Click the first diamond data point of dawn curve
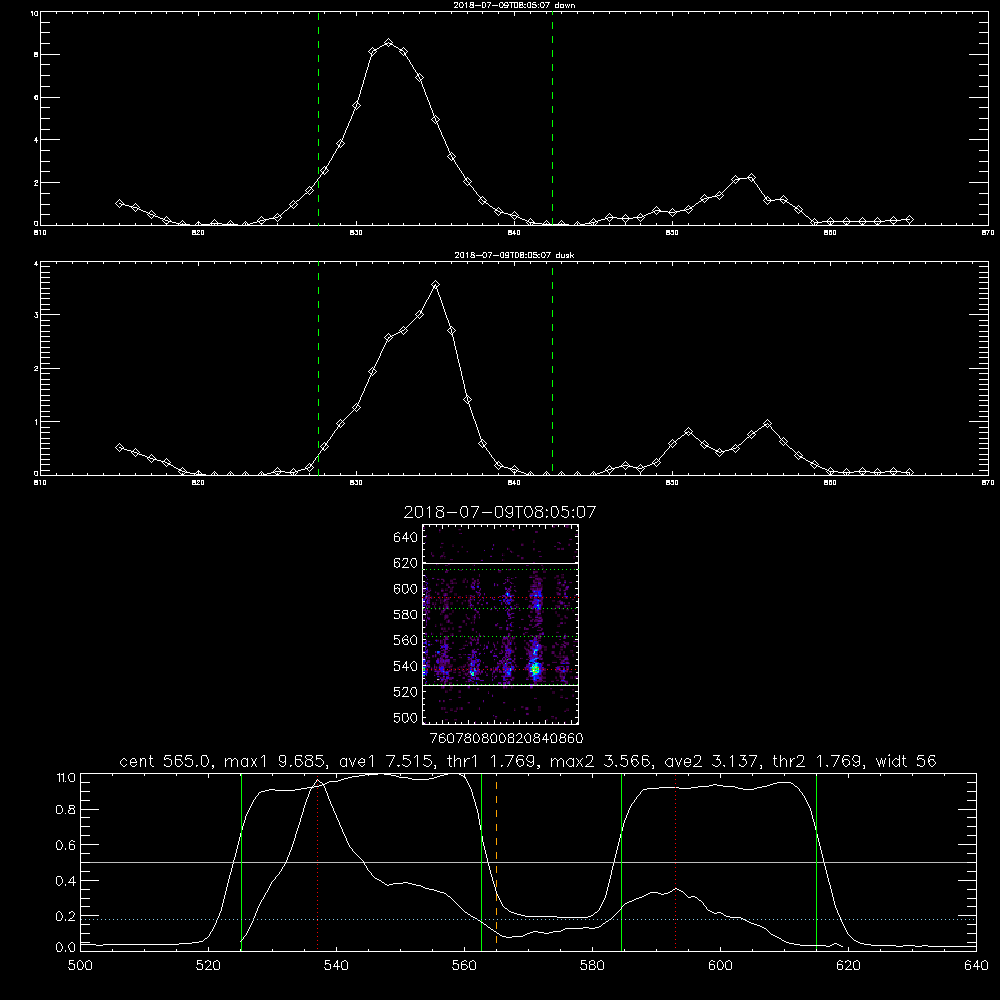Screen dimensions: 1000x1000 (x=119, y=203)
